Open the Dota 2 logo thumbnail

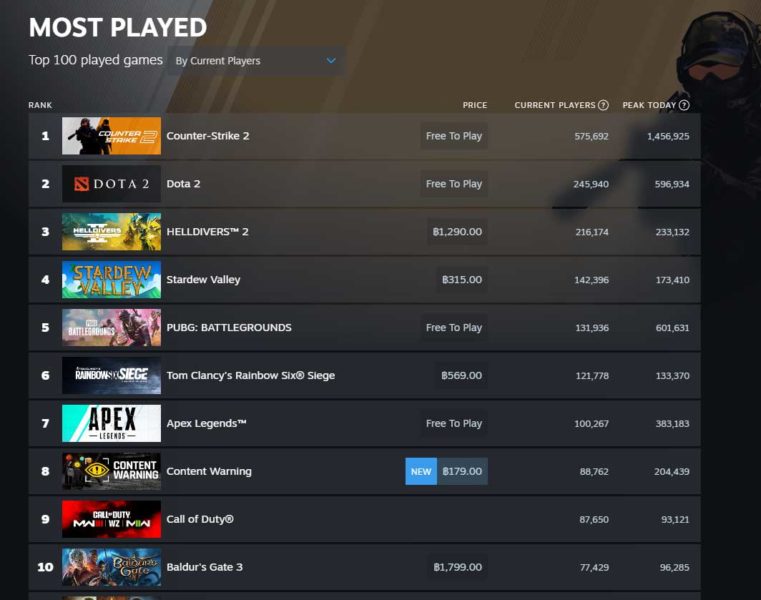pyautogui.click(x=111, y=184)
